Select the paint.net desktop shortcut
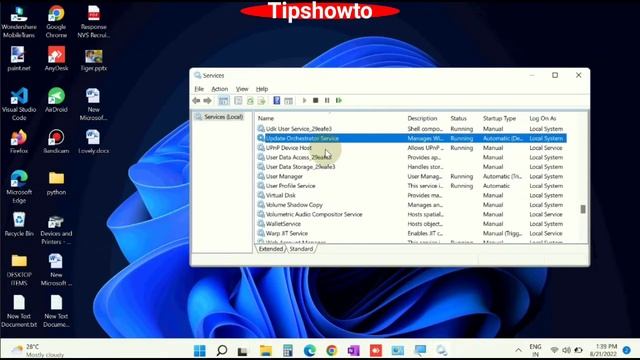640x360 pixels. click(19, 59)
